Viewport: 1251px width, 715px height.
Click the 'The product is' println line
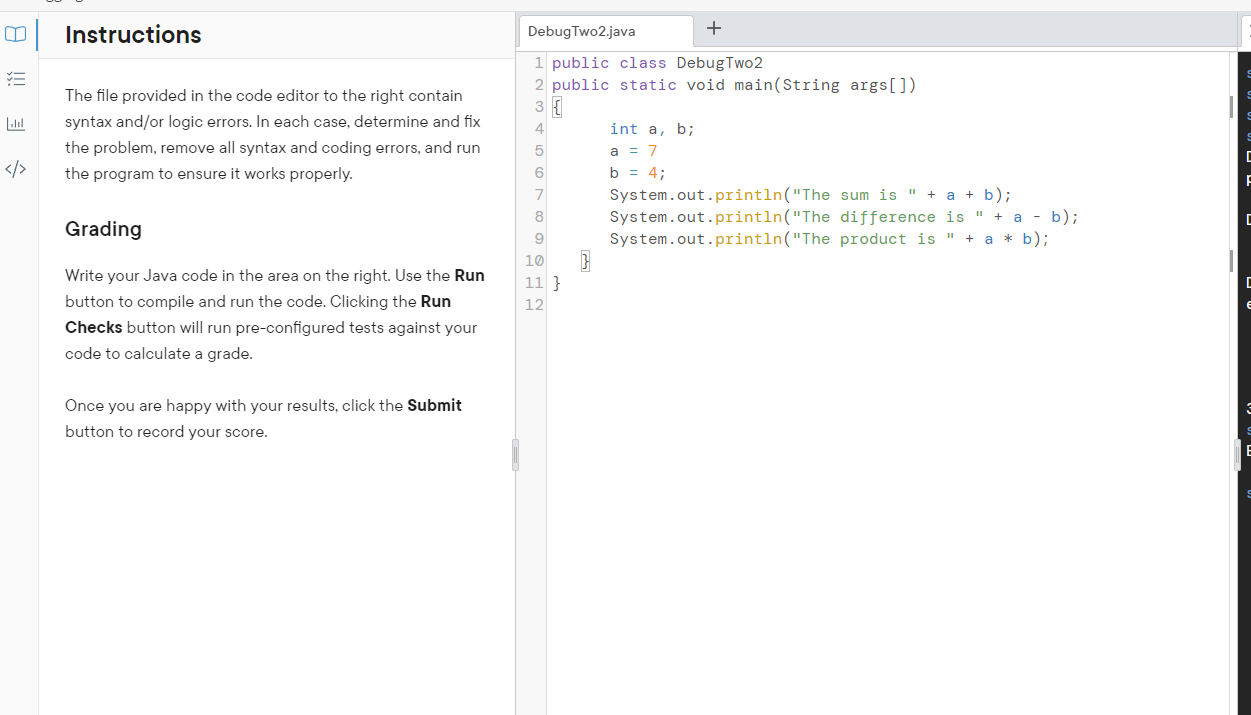coord(830,239)
